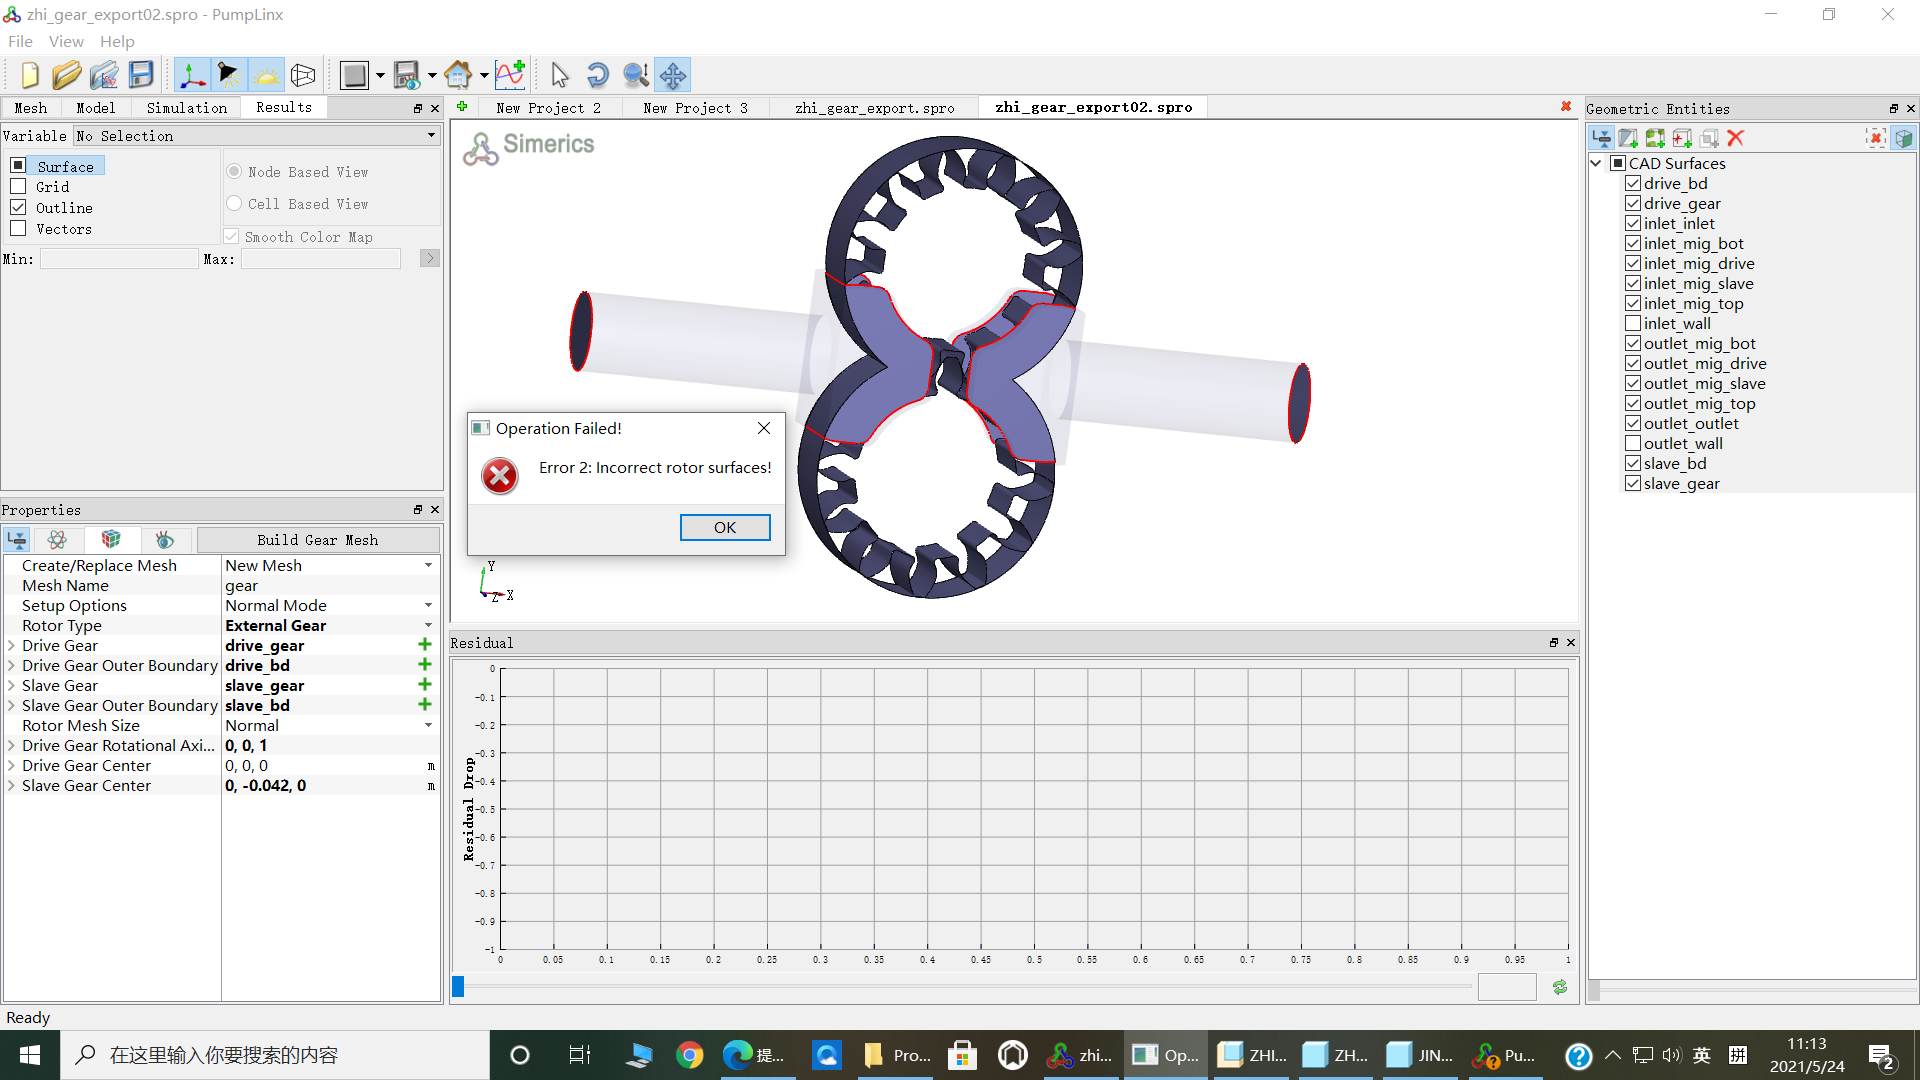Click the red delete X in Geometric Entities
The height and width of the screenshot is (1080, 1920).
(x=1736, y=138)
